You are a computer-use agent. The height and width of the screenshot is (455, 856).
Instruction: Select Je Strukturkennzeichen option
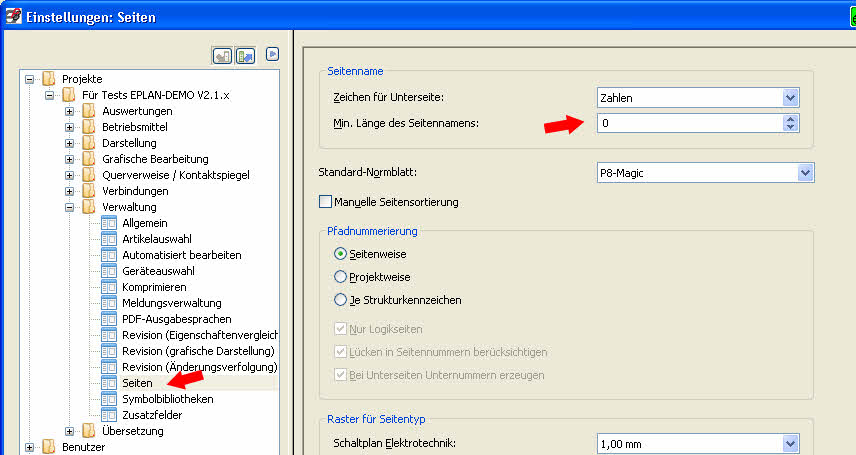340,299
